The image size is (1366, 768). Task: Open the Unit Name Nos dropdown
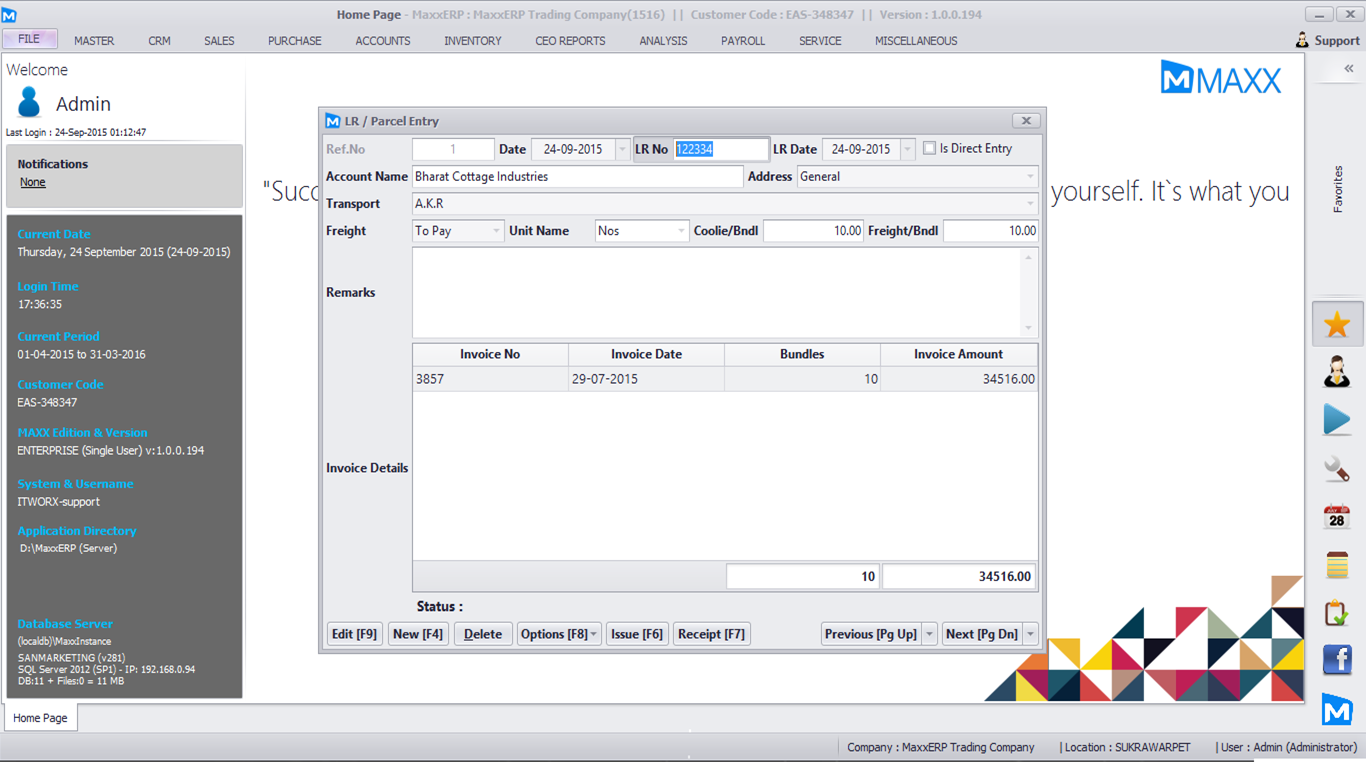coord(681,231)
